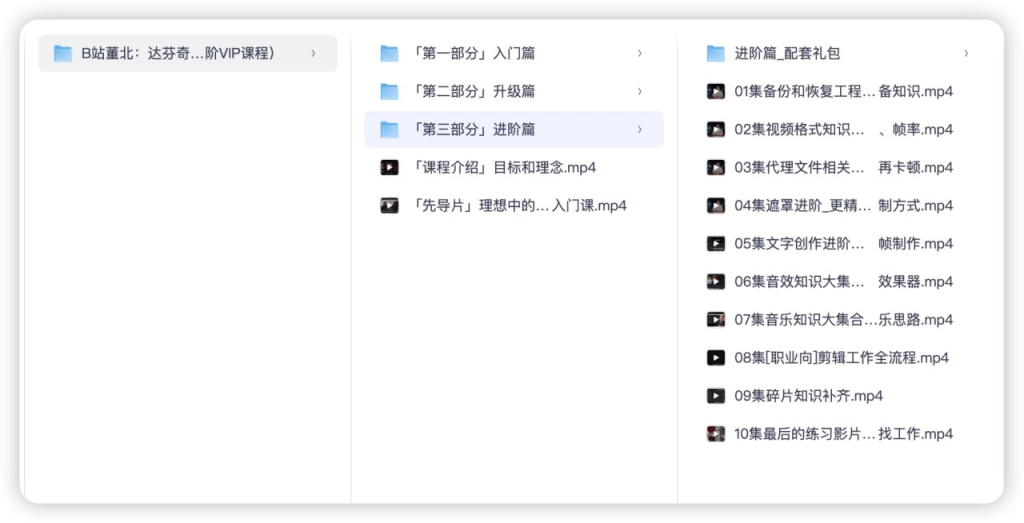Click folder icon of B站董北 course
Screen dimensions: 1024x523
click(x=63, y=54)
